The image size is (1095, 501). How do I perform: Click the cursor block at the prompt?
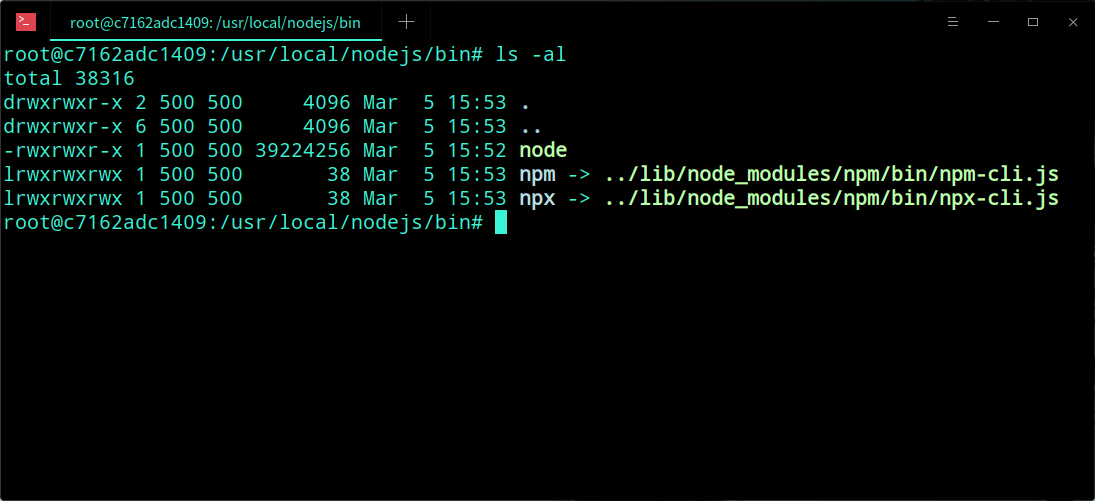[501, 223]
